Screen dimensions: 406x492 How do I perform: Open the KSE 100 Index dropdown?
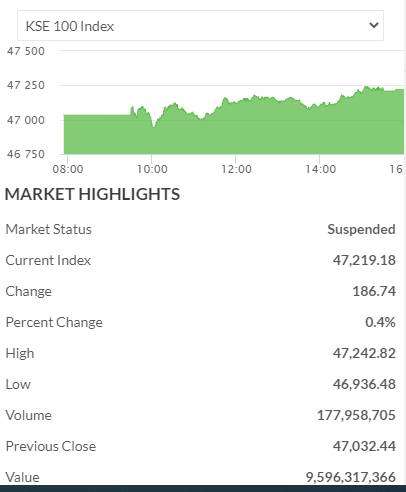tap(200, 26)
